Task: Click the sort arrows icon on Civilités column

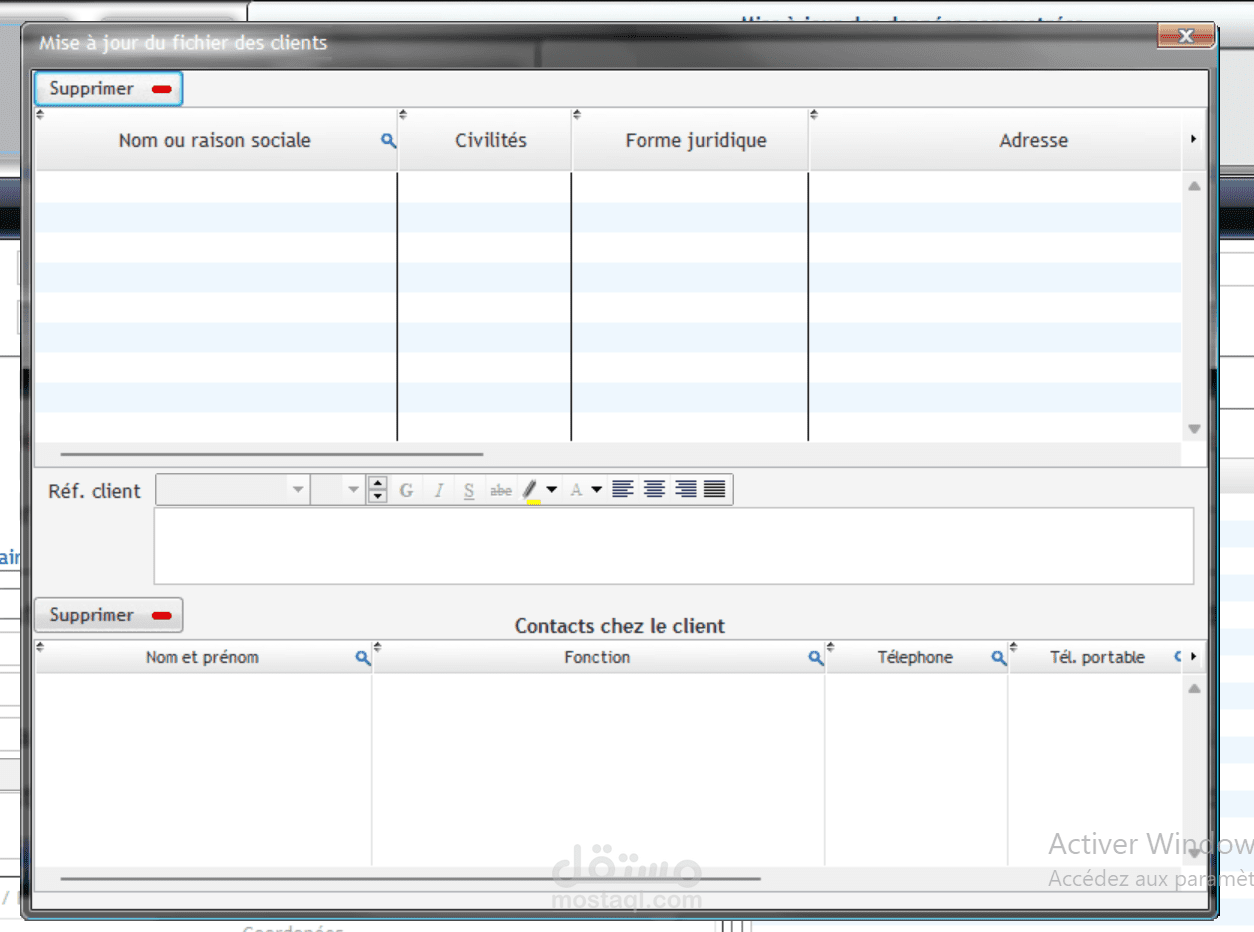Action: (403, 115)
